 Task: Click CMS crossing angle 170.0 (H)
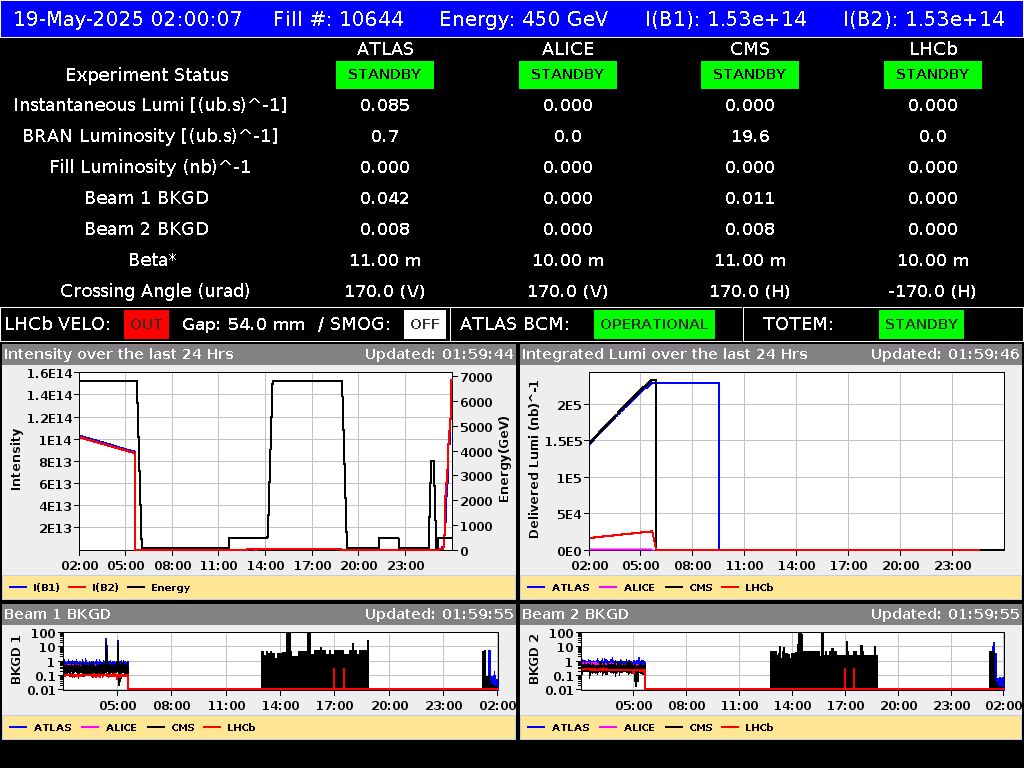coord(750,291)
